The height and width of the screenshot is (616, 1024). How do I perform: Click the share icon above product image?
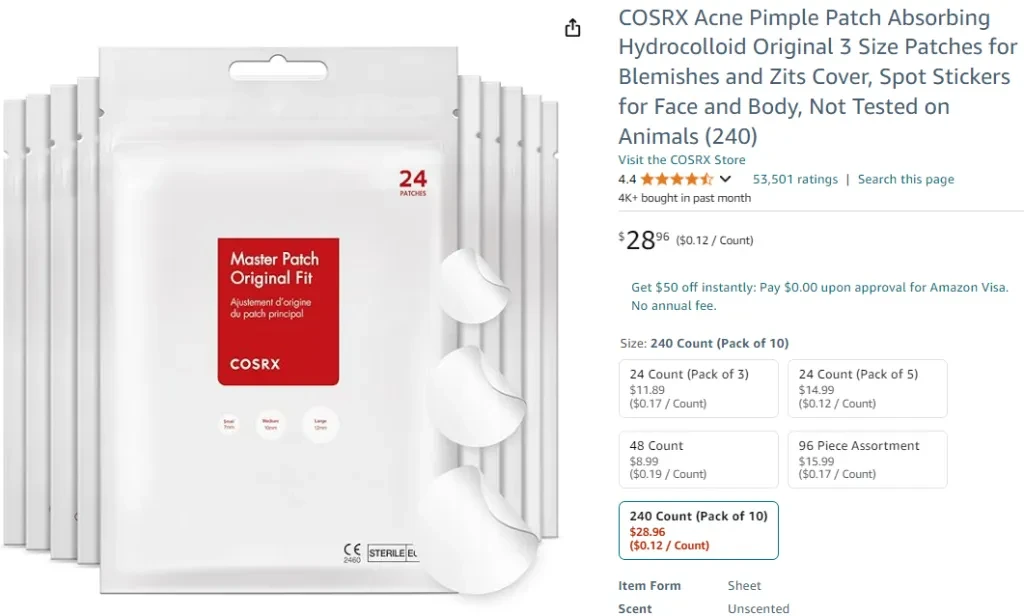[572, 27]
